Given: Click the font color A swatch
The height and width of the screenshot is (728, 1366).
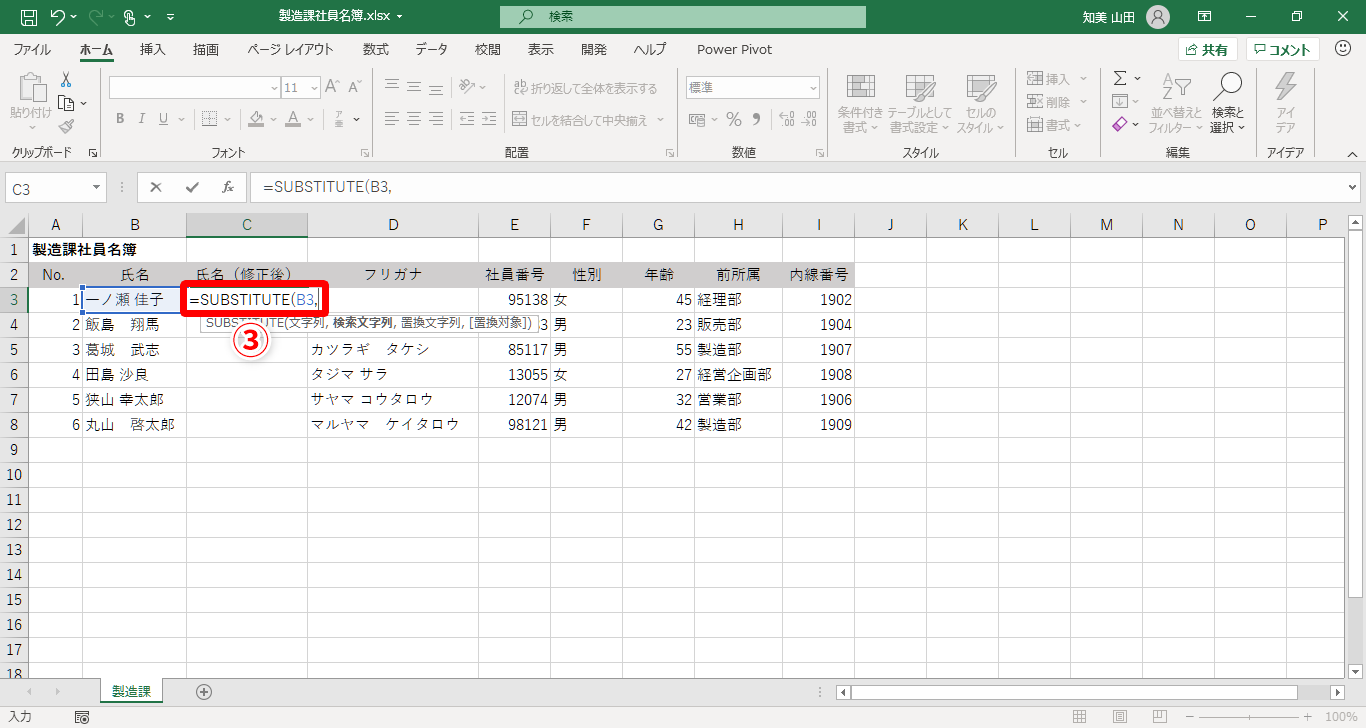Looking at the screenshot, I should 293,119.
